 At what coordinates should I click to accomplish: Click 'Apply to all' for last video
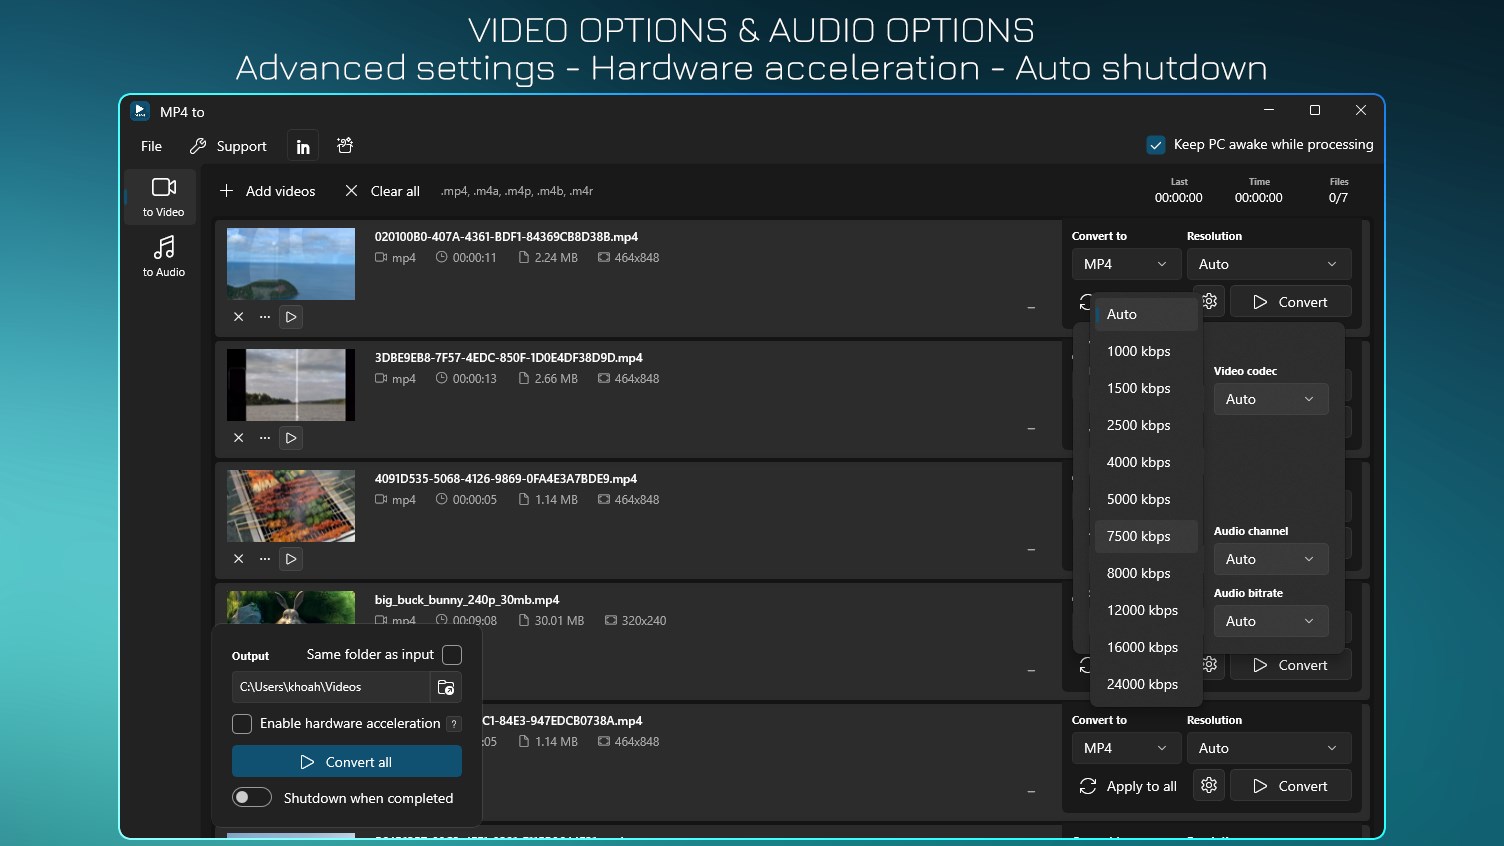coord(1128,786)
